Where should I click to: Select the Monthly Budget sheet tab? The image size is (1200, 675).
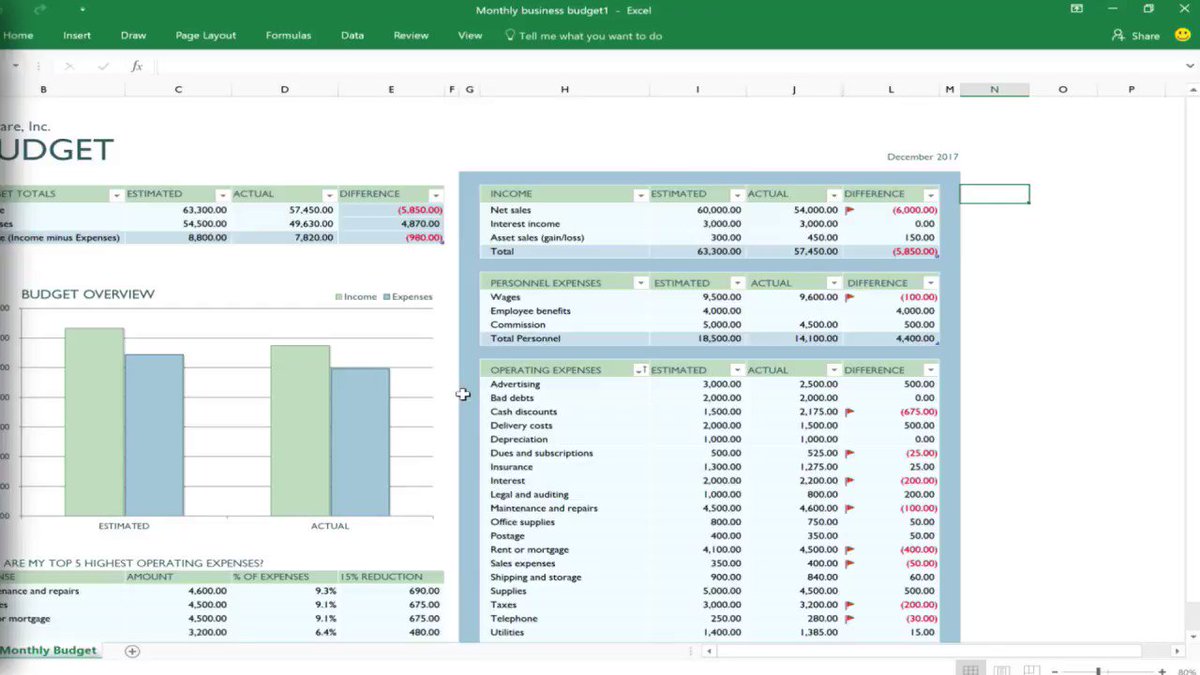(49, 650)
